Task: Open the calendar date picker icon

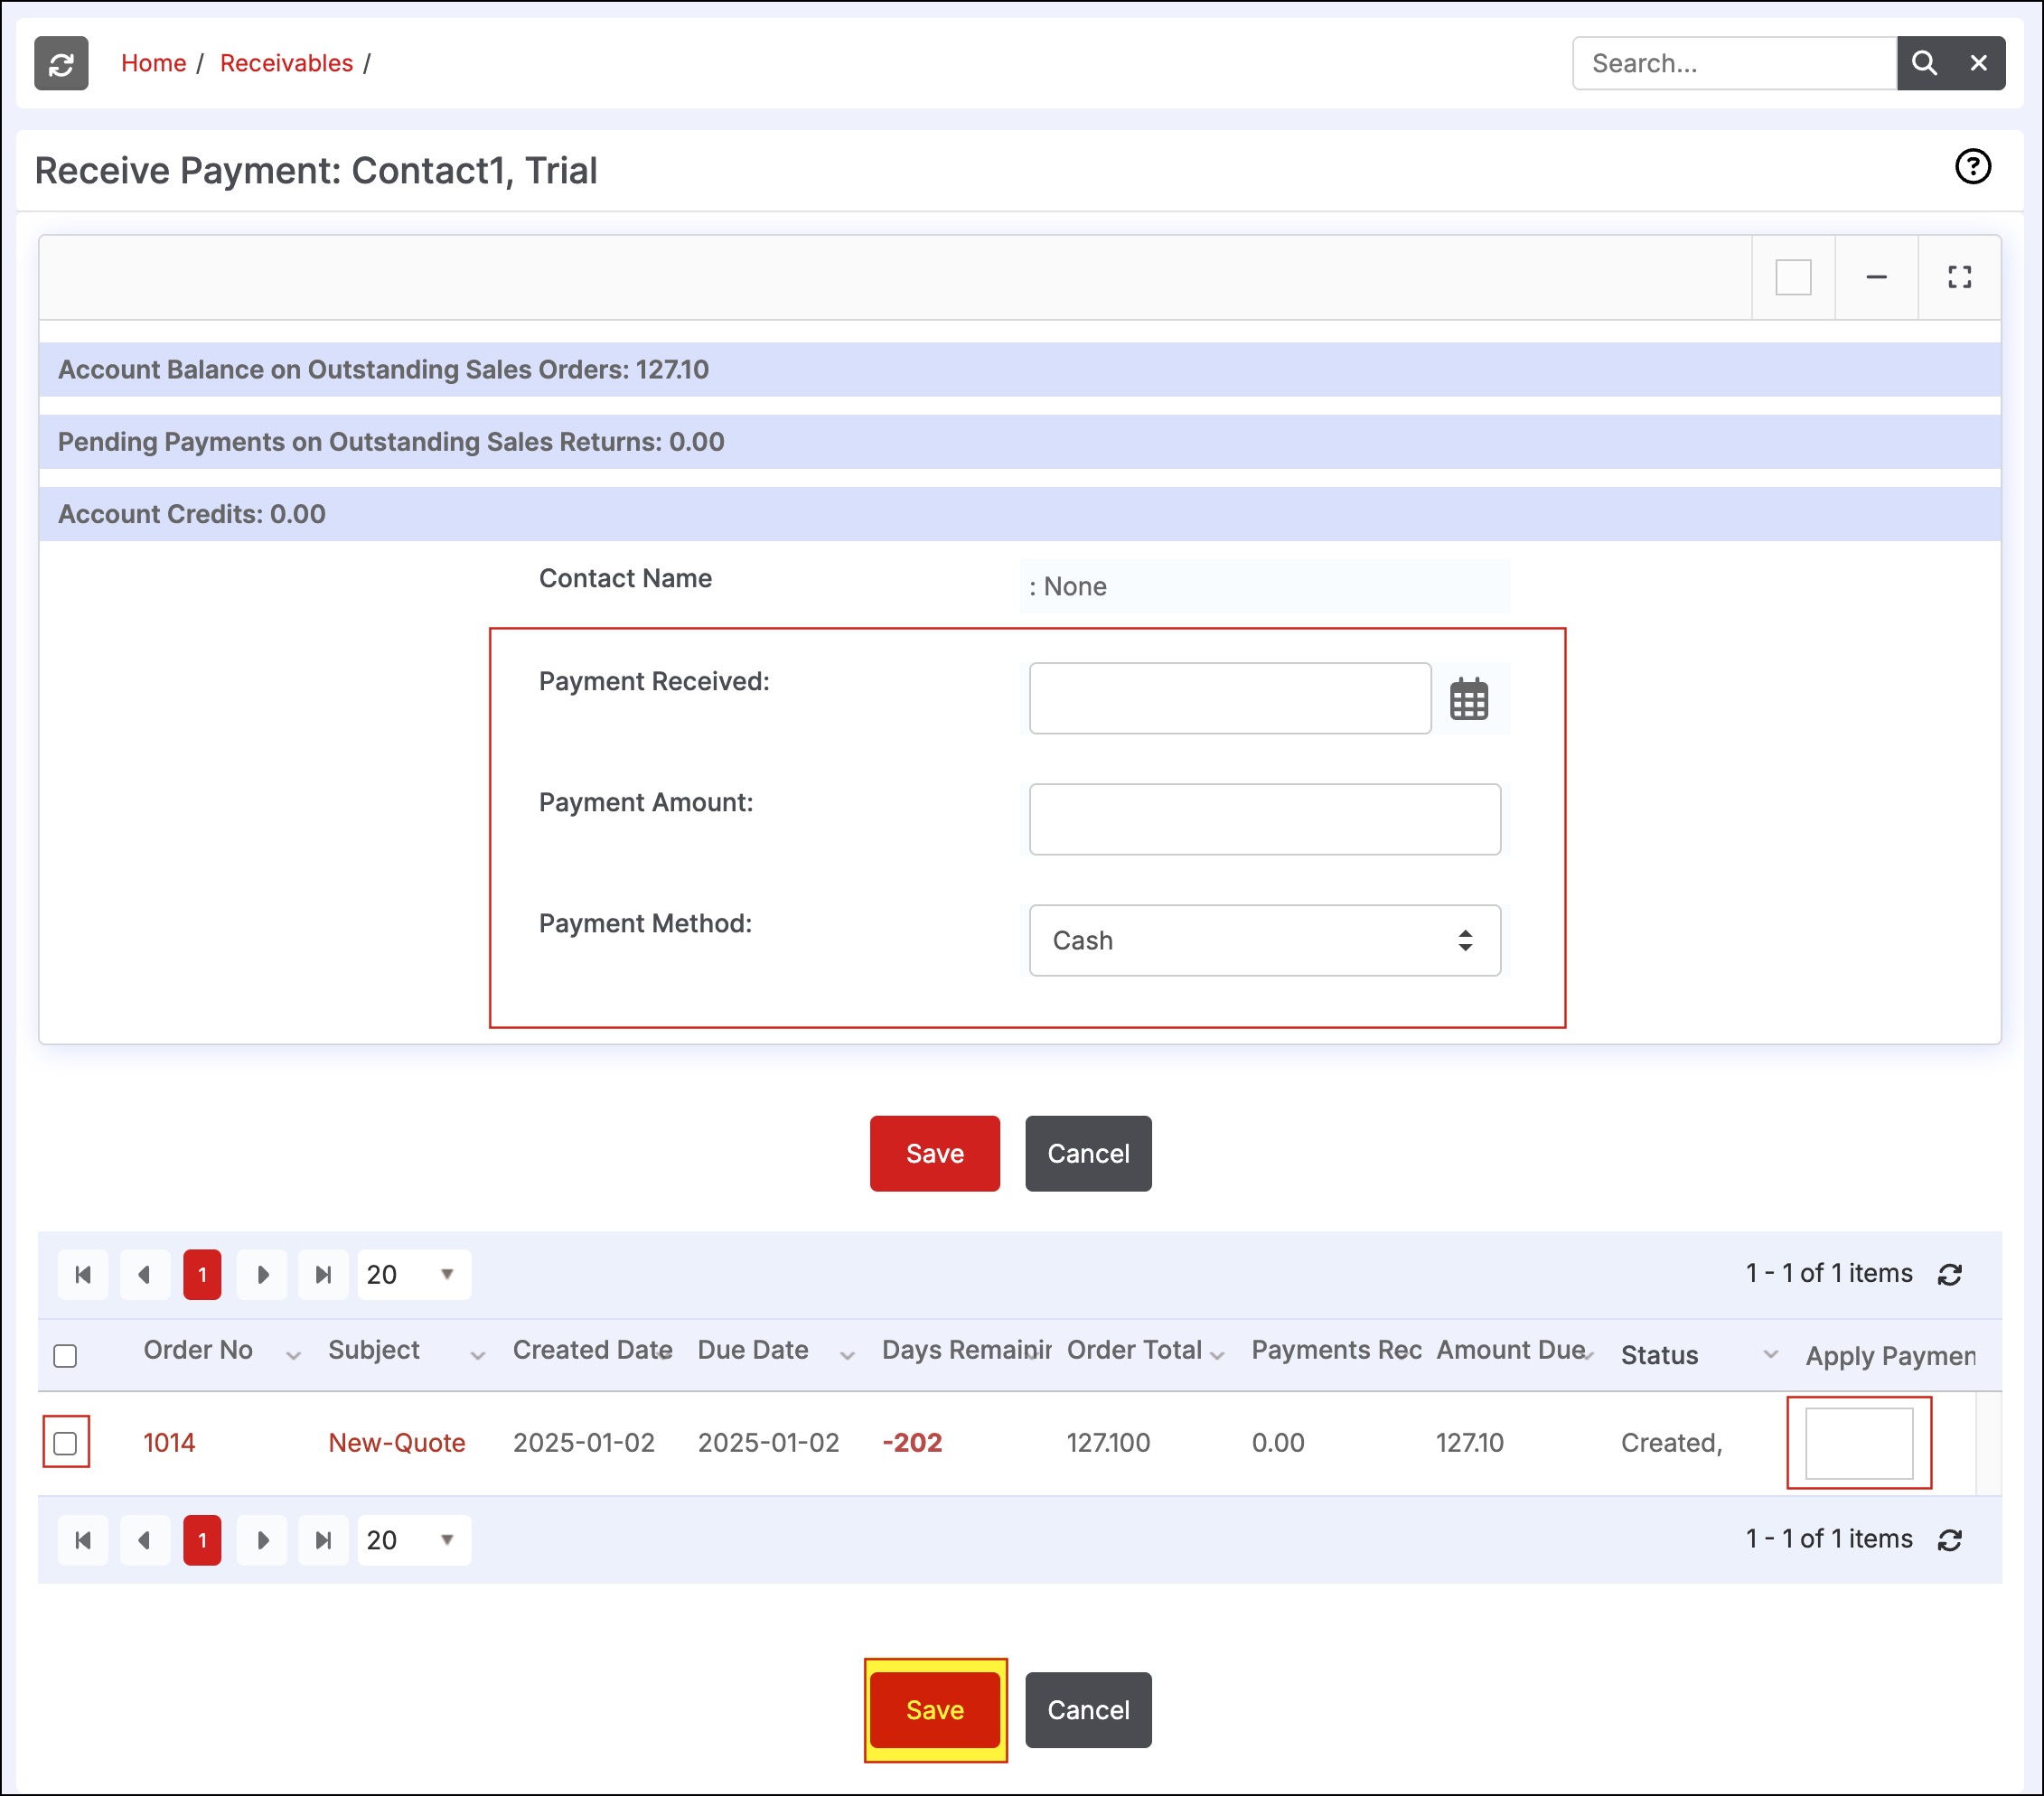Action: coord(1468,698)
